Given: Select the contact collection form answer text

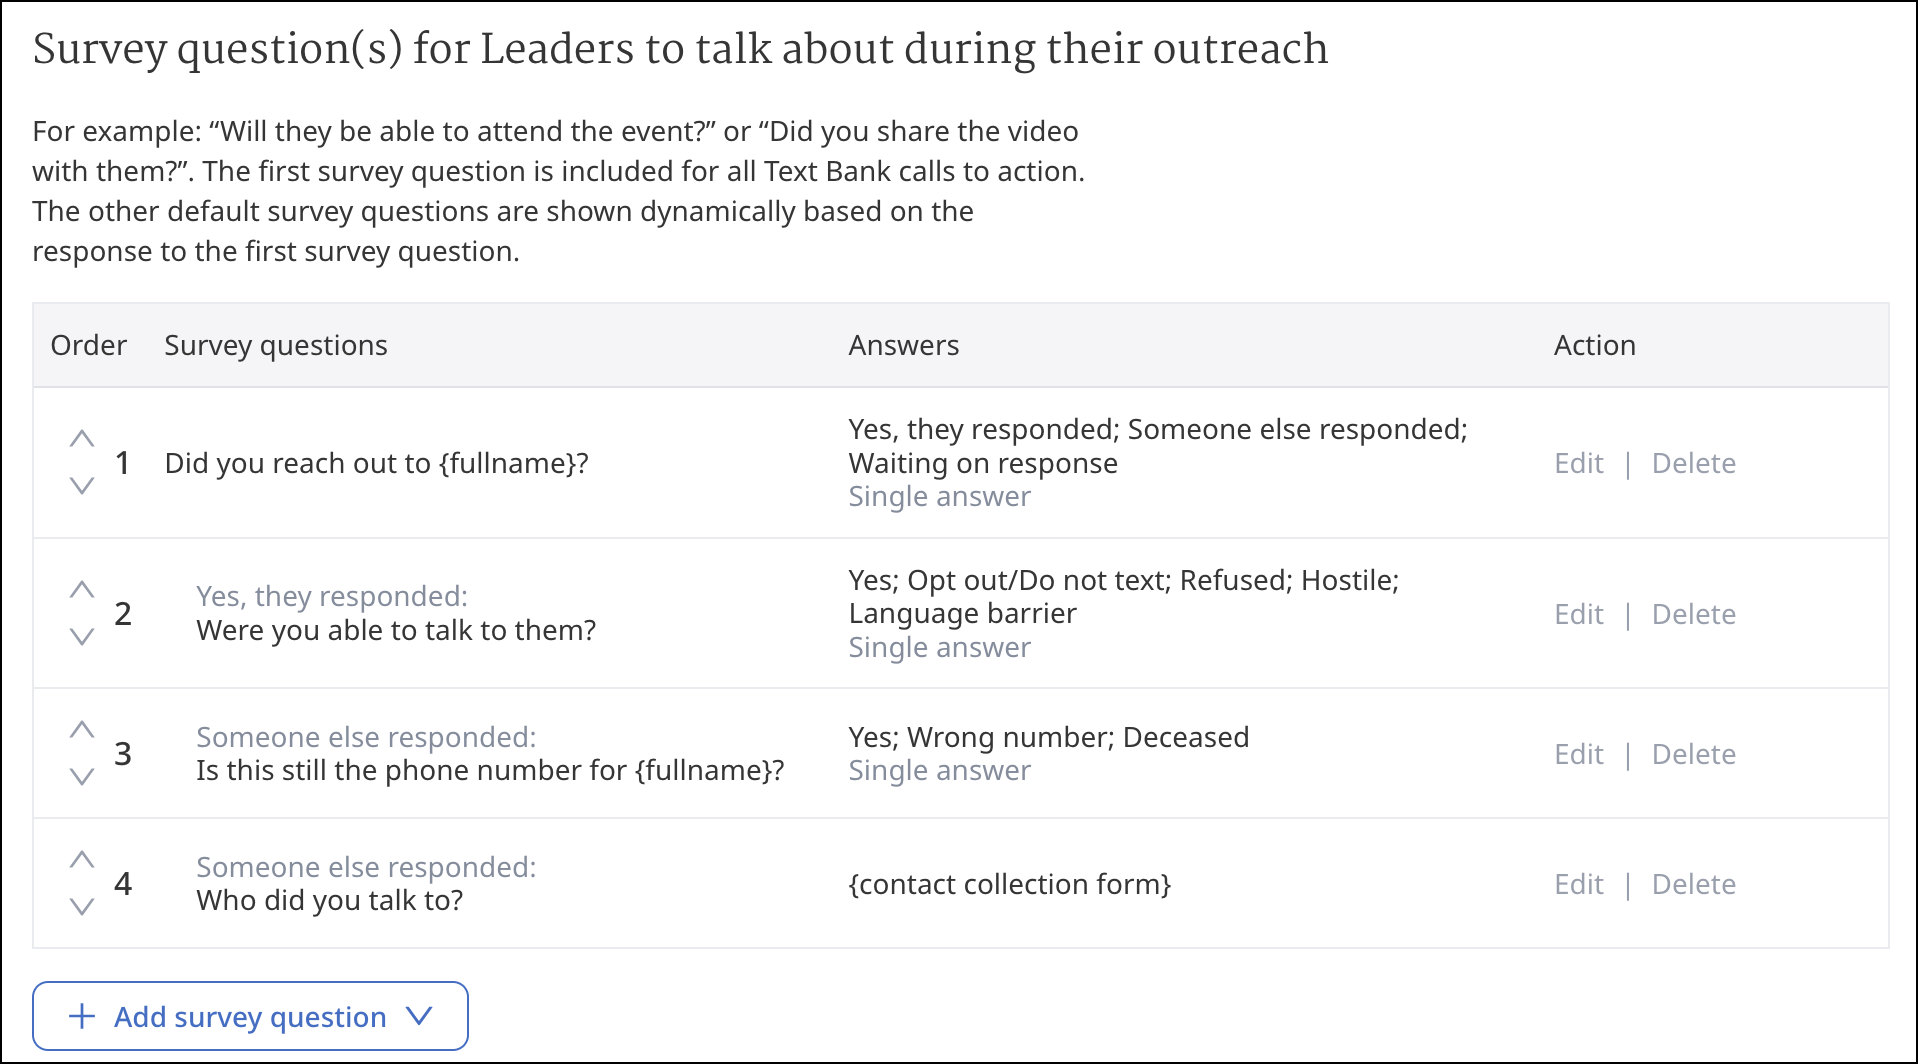Looking at the screenshot, I should pyautogui.click(x=1010, y=884).
